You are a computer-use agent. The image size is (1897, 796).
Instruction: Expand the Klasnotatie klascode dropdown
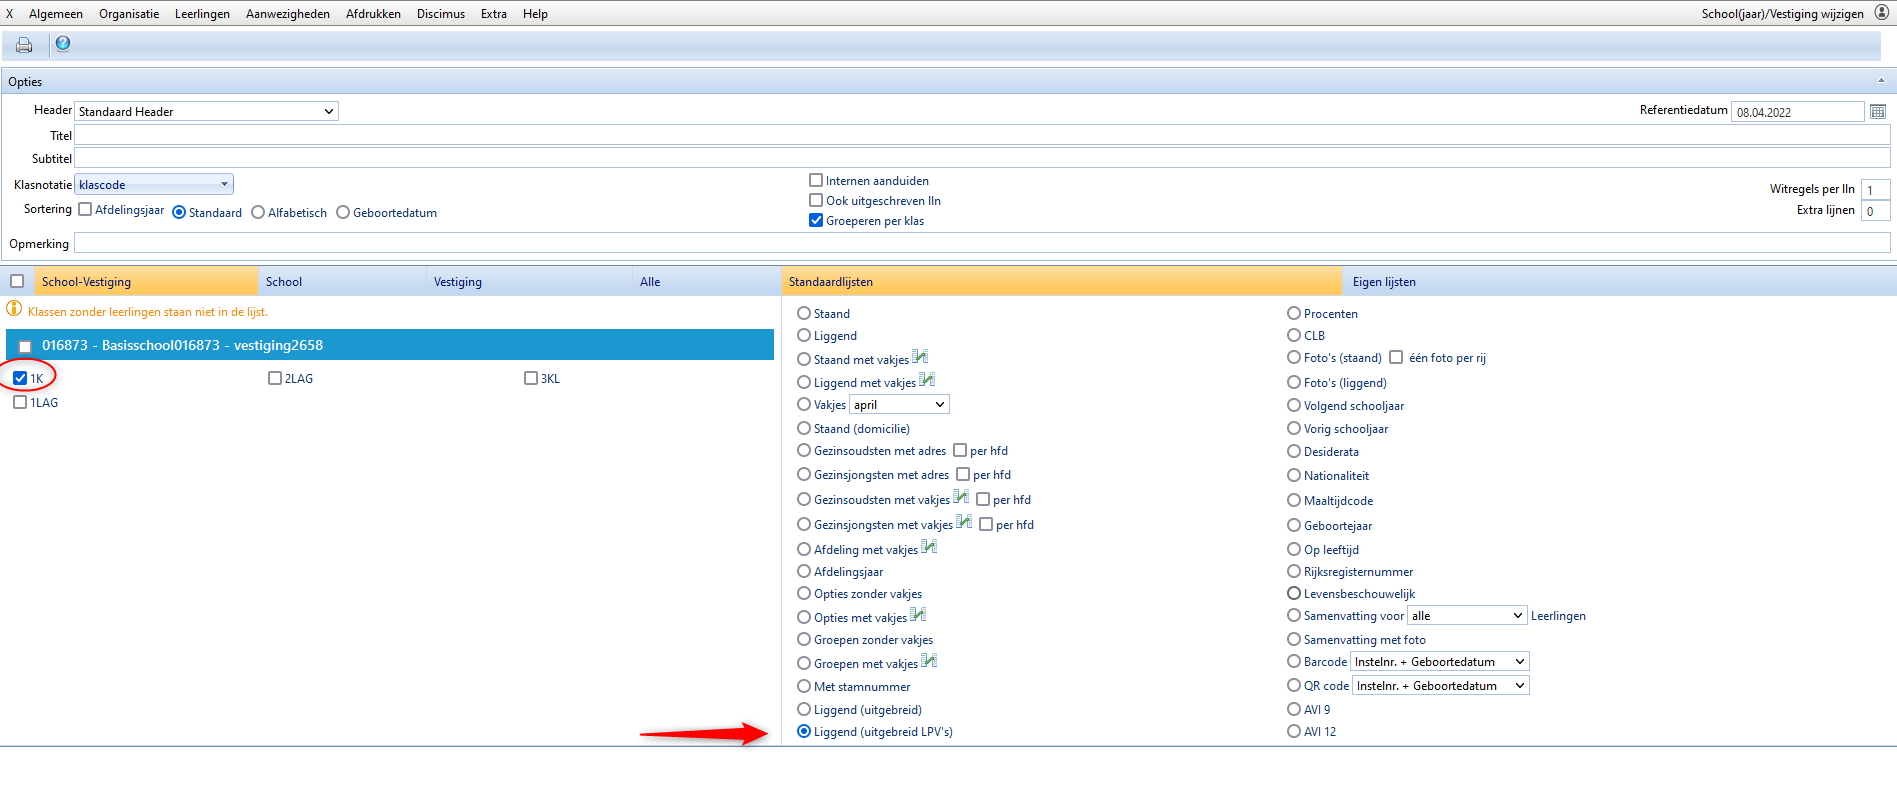click(x=154, y=185)
